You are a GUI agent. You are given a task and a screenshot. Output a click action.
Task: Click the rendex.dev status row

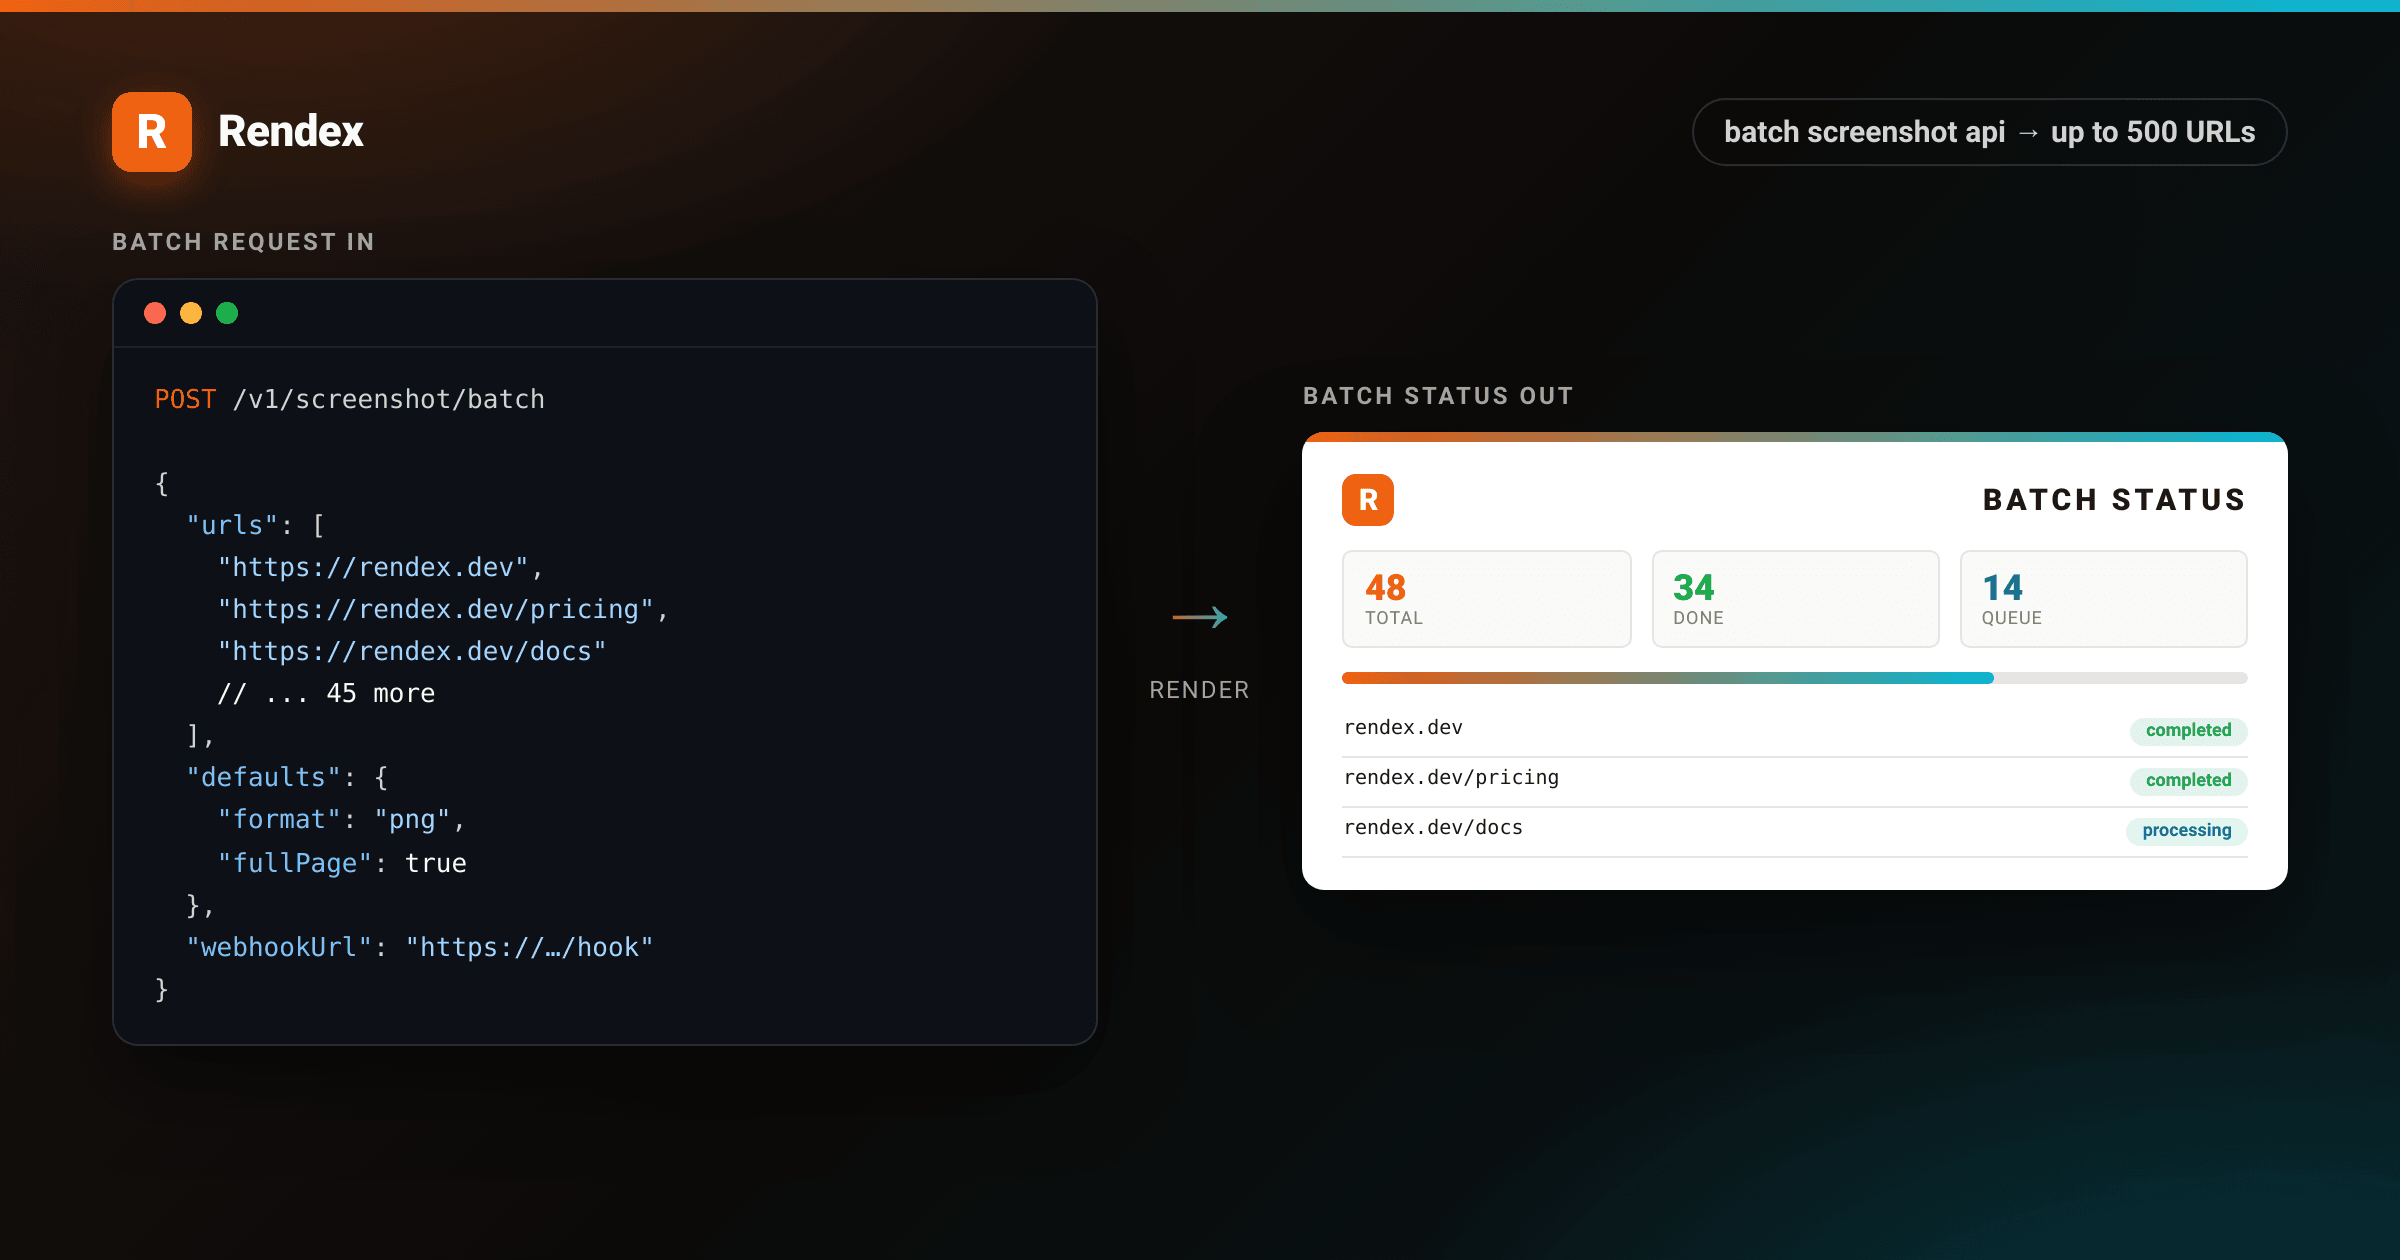click(1795, 730)
